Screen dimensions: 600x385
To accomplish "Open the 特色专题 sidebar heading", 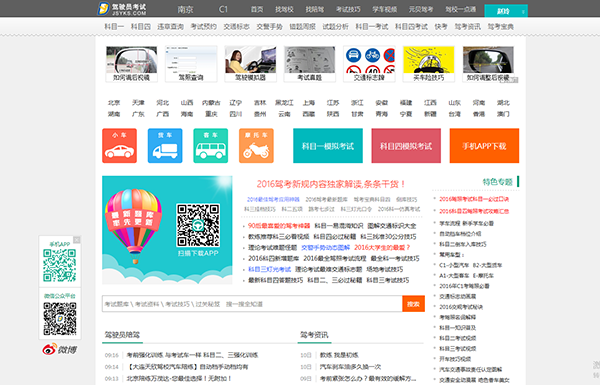I will pyautogui.click(x=497, y=182).
